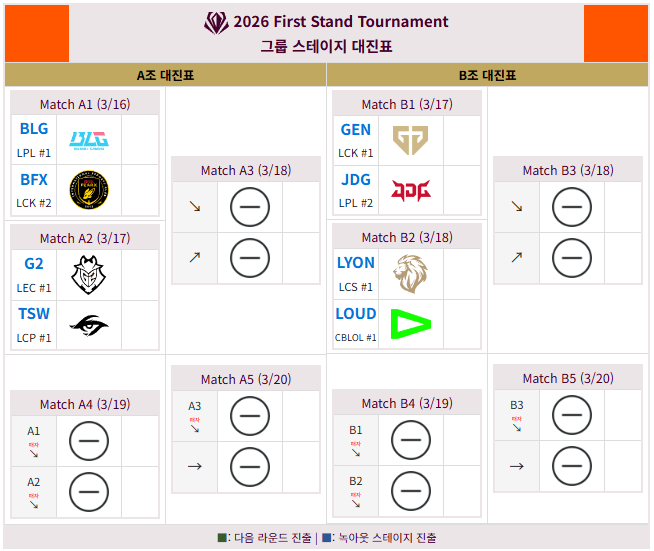Click the BFX team logo
Viewport: 654px width, 551px height.
89,190
